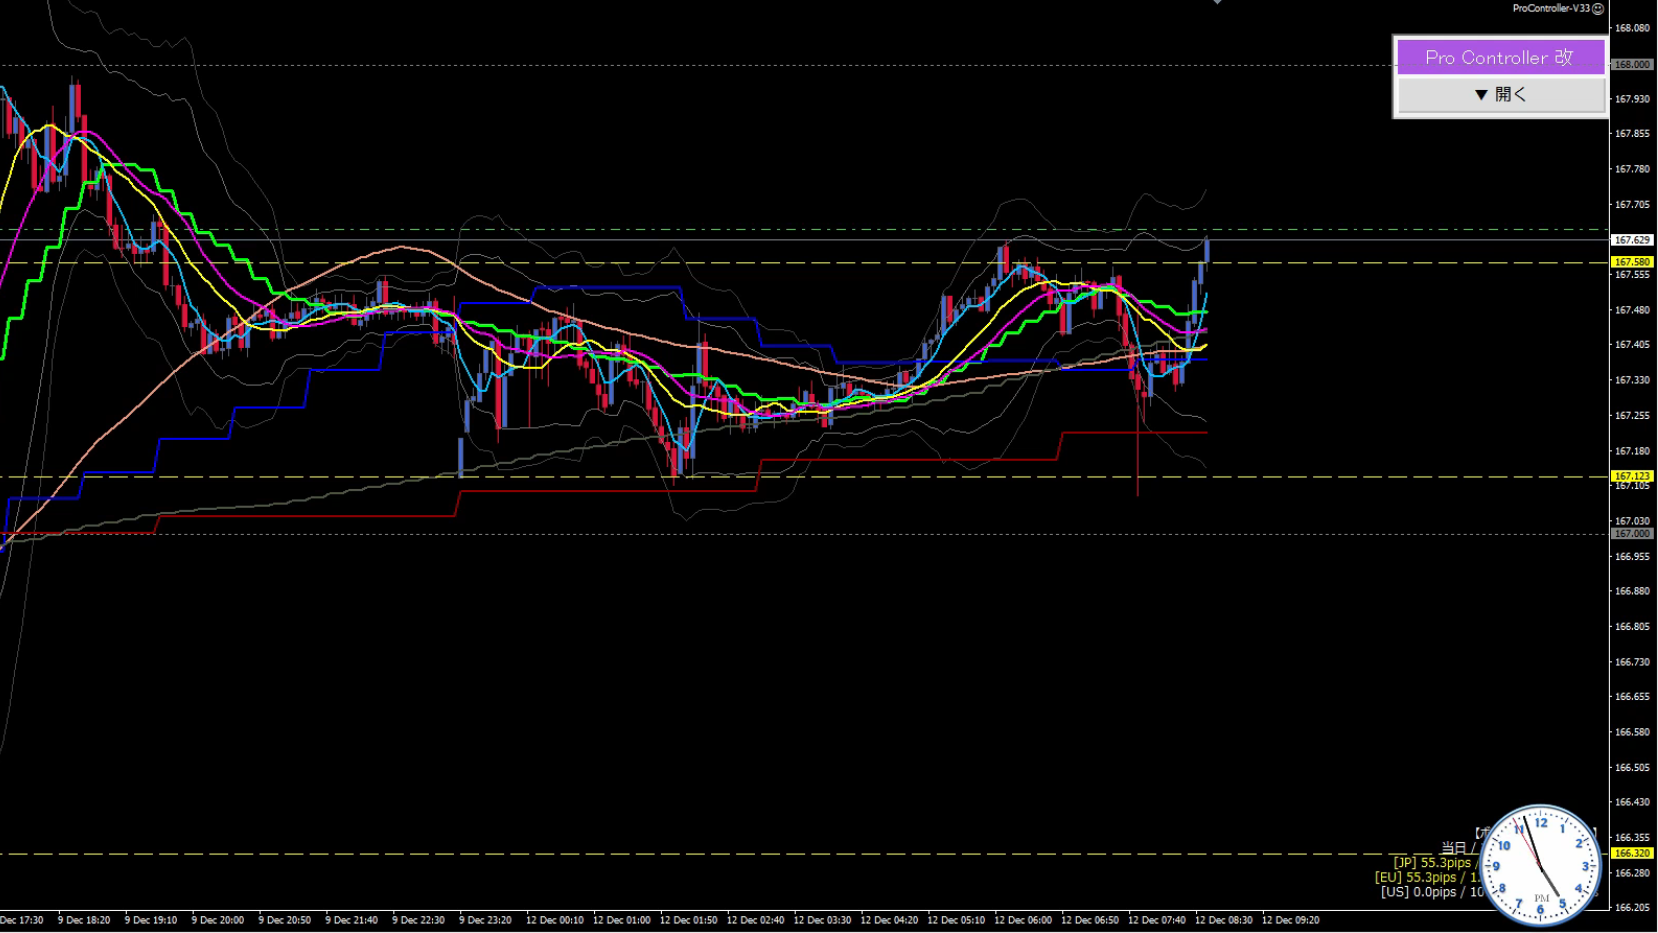
Task: Click the 167.780 price axis value
Action: click(x=1632, y=169)
